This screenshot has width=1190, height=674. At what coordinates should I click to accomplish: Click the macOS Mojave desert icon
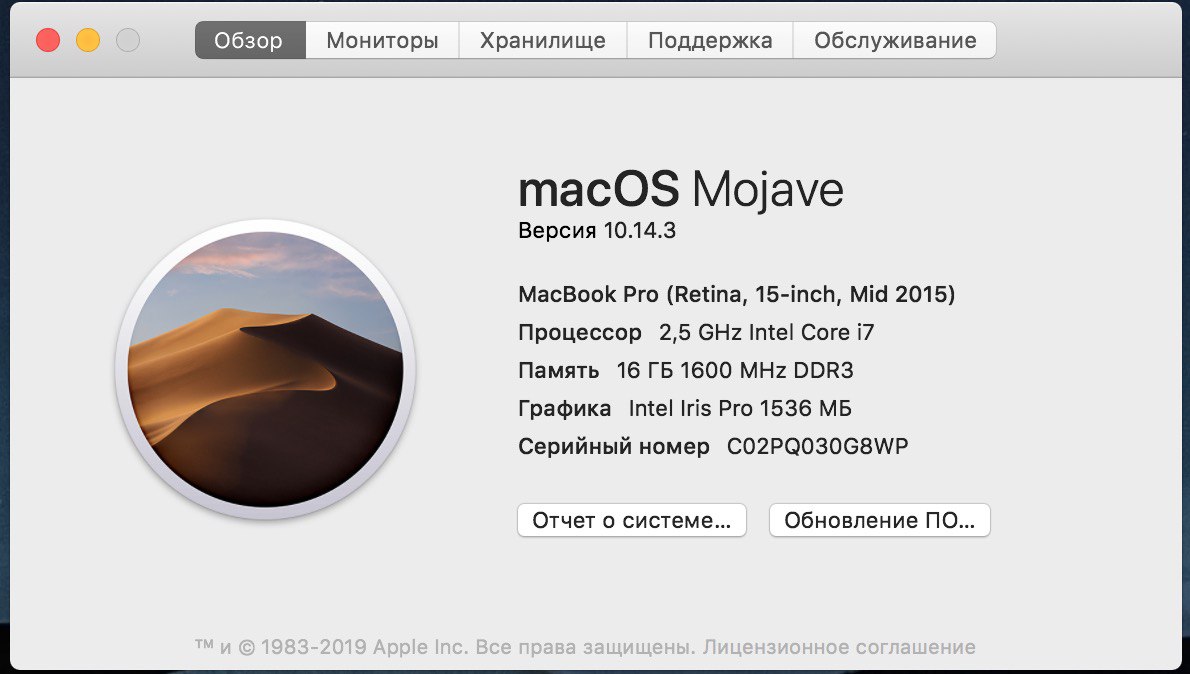click(266, 370)
